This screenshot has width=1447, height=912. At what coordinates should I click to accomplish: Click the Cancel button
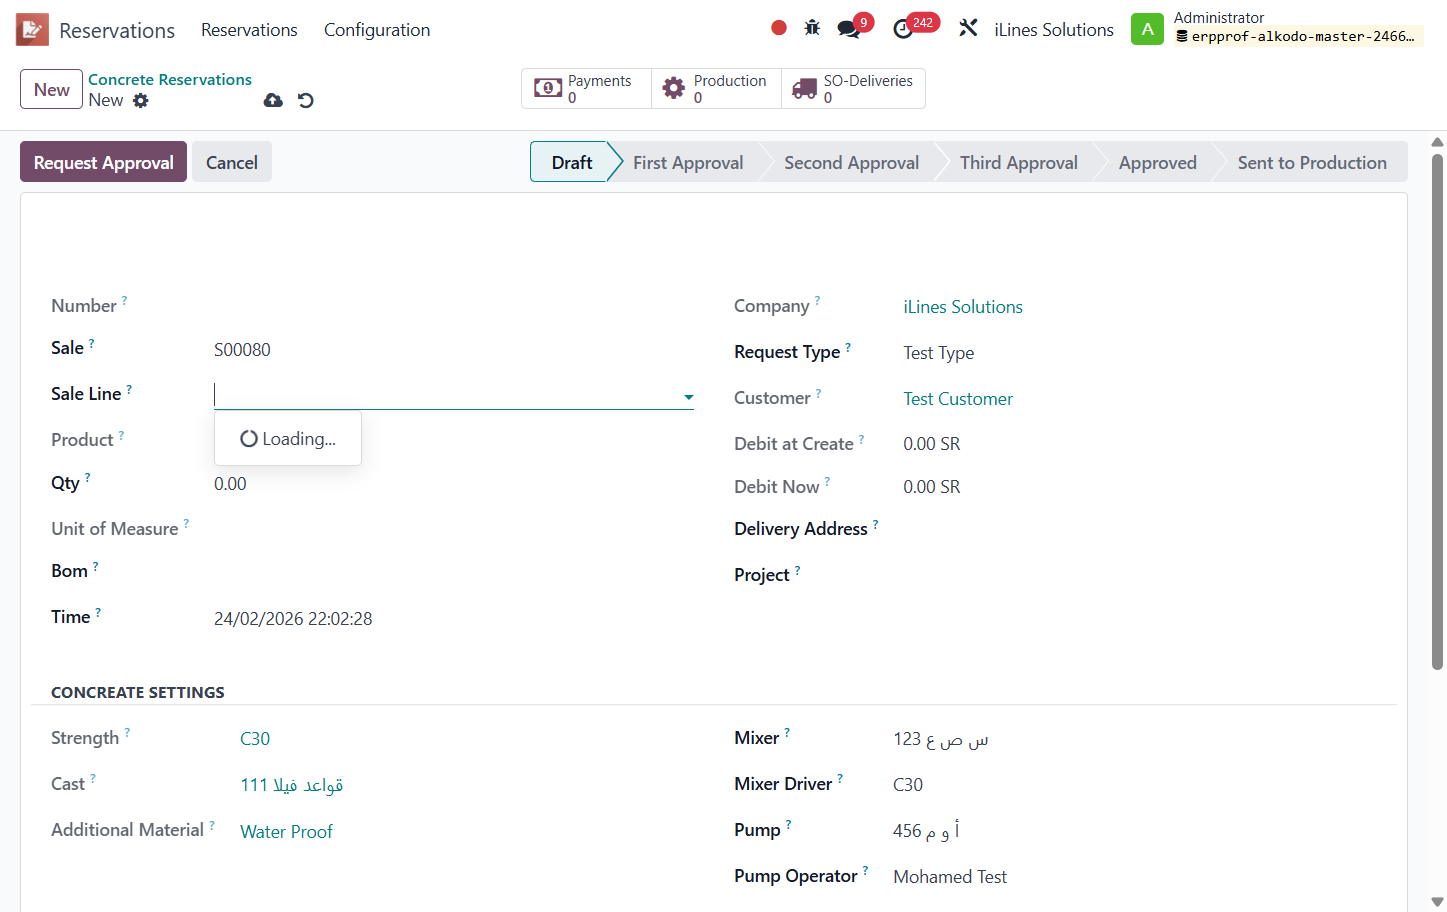[232, 162]
